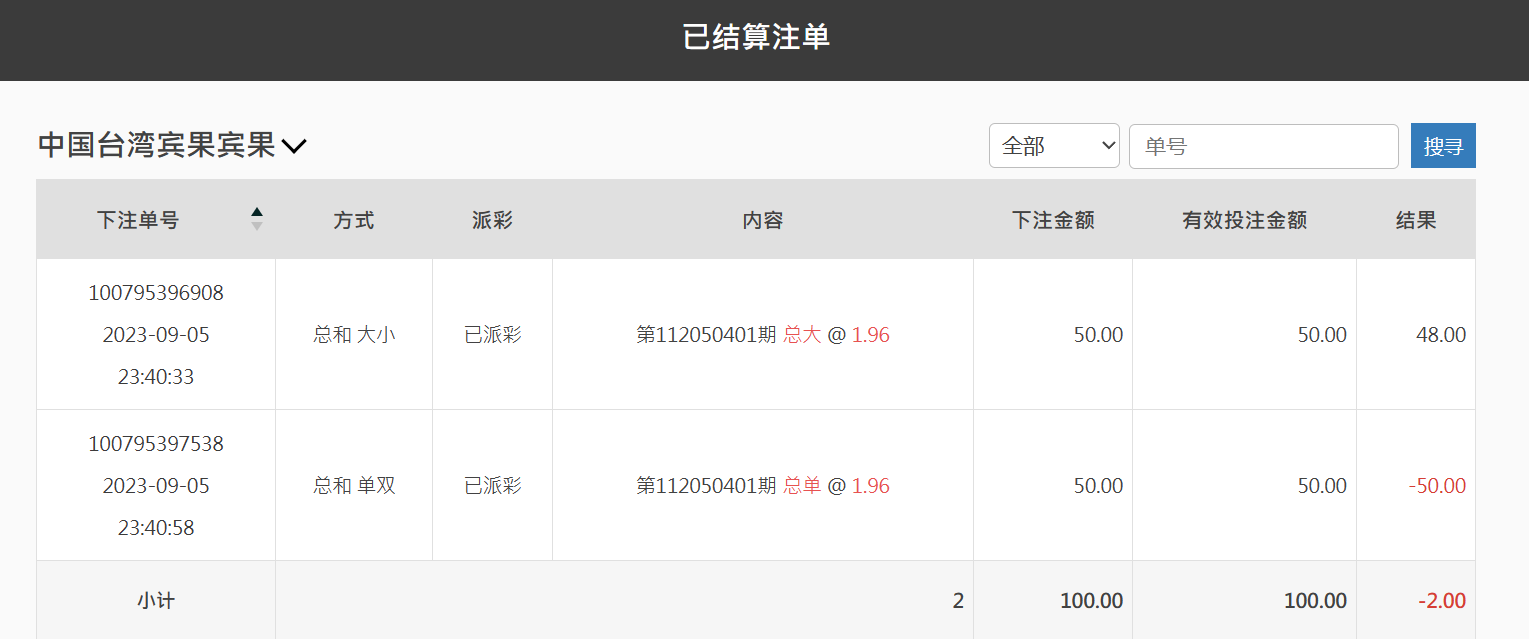This screenshot has height=639, width=1529.
Task: Click the 方式 column header
Action: pos(354,220)
